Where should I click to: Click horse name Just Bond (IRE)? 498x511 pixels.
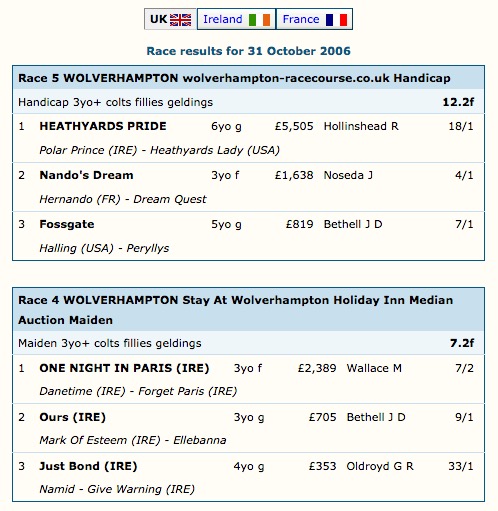coord(88,466)
